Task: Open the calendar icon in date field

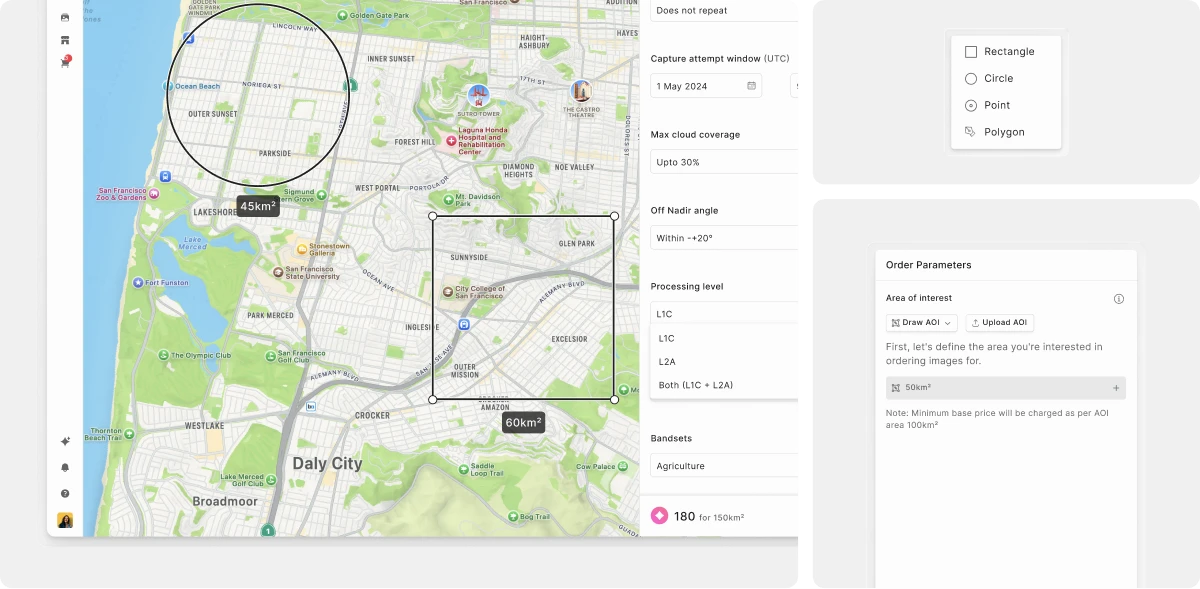Action: click(x=751, y=86)
